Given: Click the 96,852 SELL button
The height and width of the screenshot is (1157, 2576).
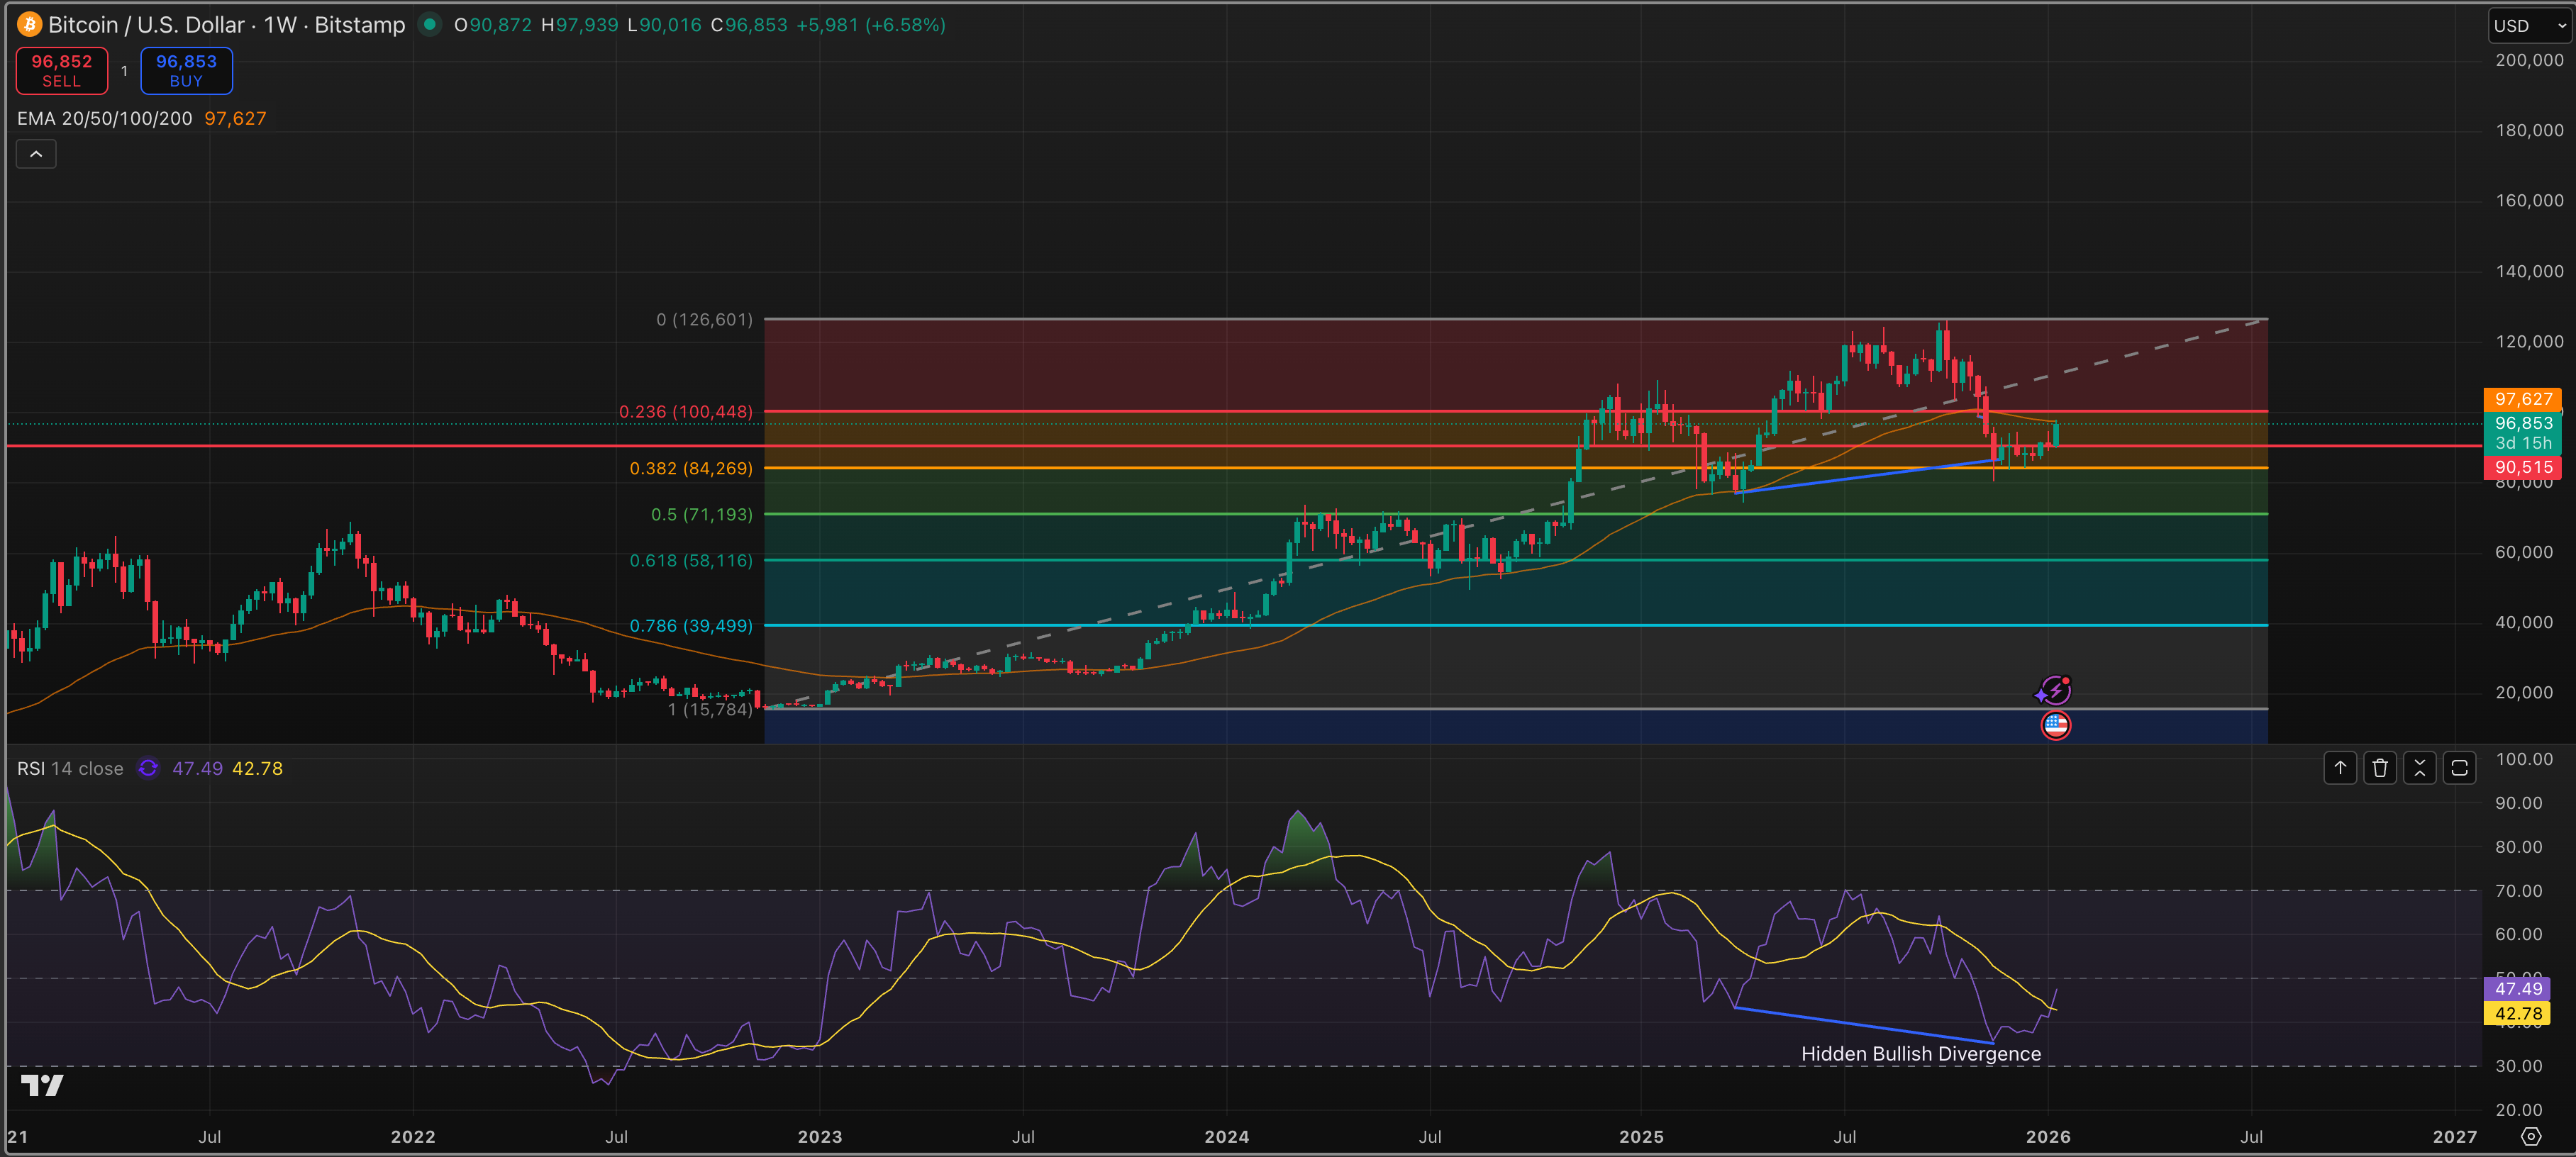Looking at the screenshot, I should (x=62, y=70).
